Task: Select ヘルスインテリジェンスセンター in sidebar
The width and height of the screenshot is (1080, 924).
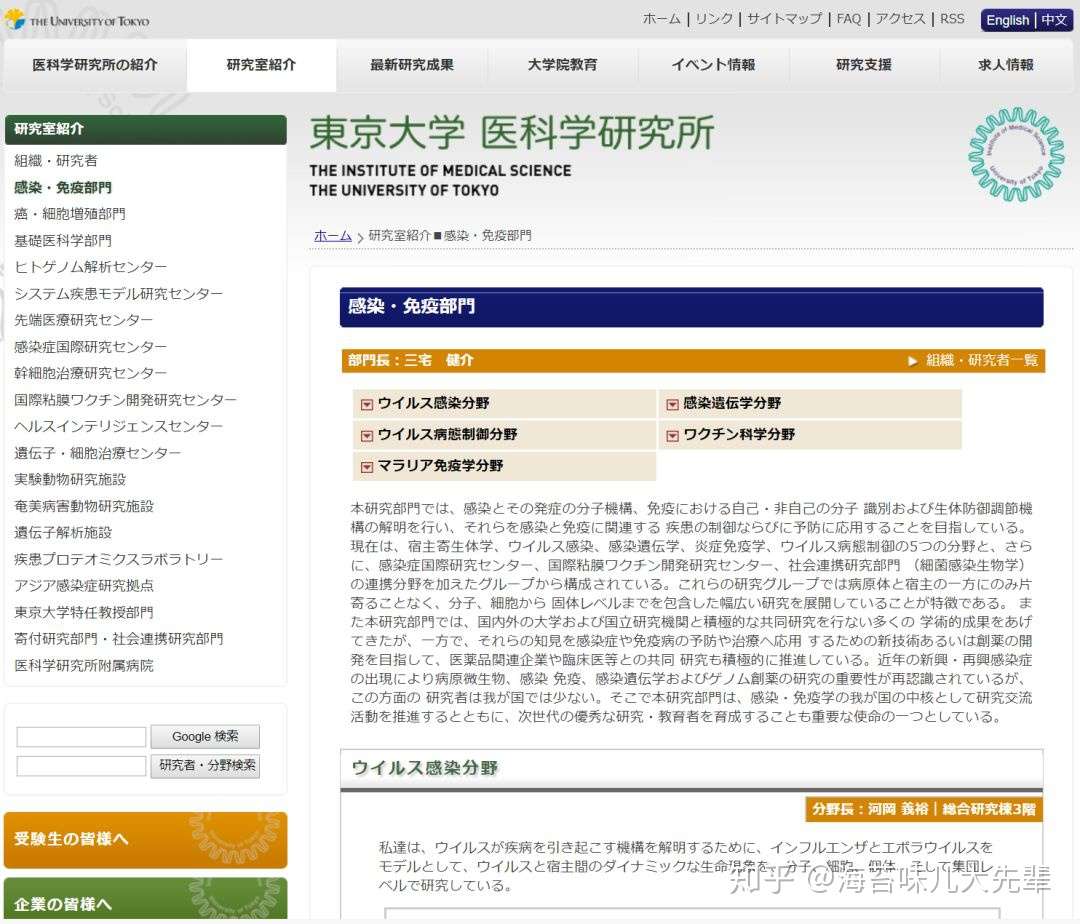Action: point(118,426)
